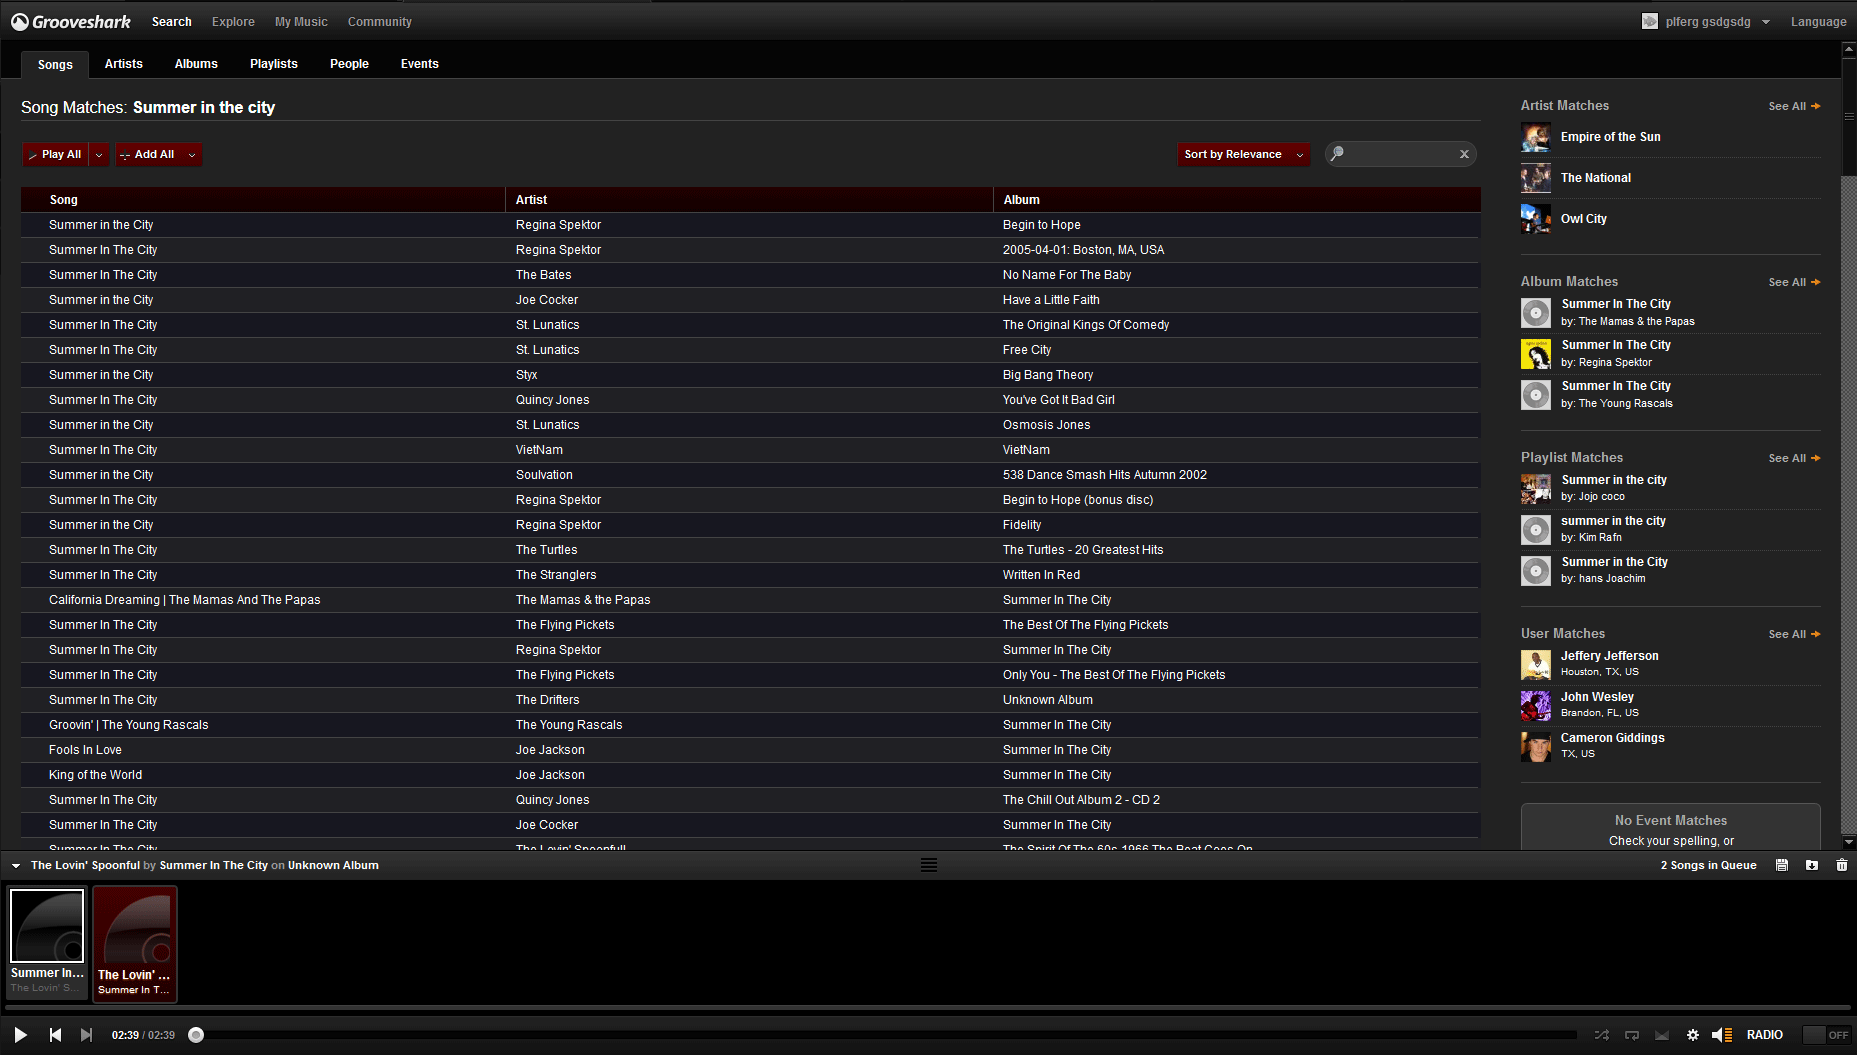See all Playlist Matches
Image resolution: width=1857 pixels, height=1055 pixels.
[x=1794, y=458]
